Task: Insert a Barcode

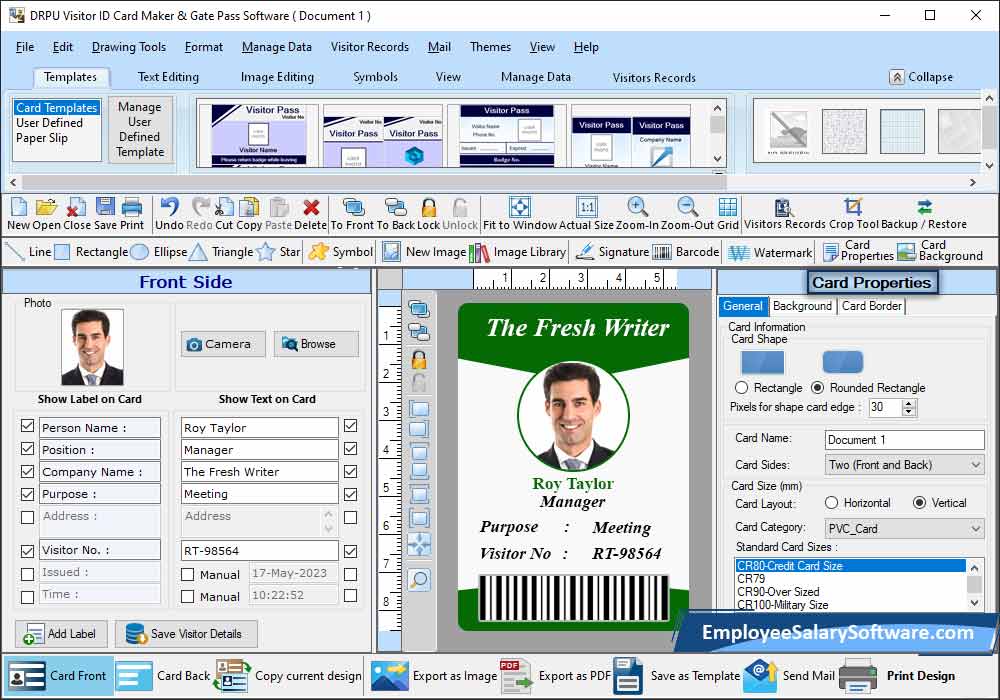Action: [x=686, y=252]
